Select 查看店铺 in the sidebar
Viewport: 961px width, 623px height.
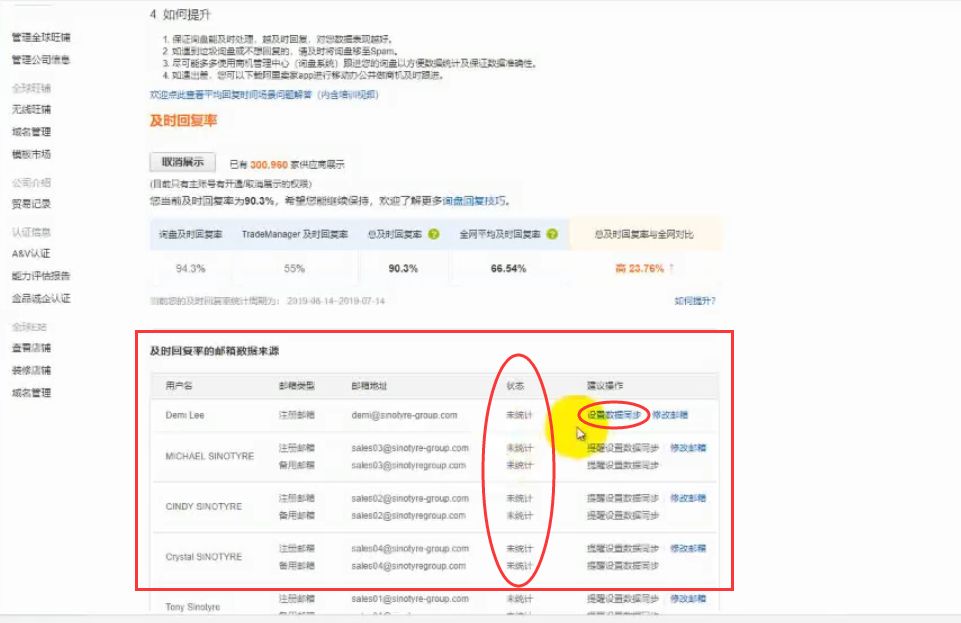[x=31, y=348]
